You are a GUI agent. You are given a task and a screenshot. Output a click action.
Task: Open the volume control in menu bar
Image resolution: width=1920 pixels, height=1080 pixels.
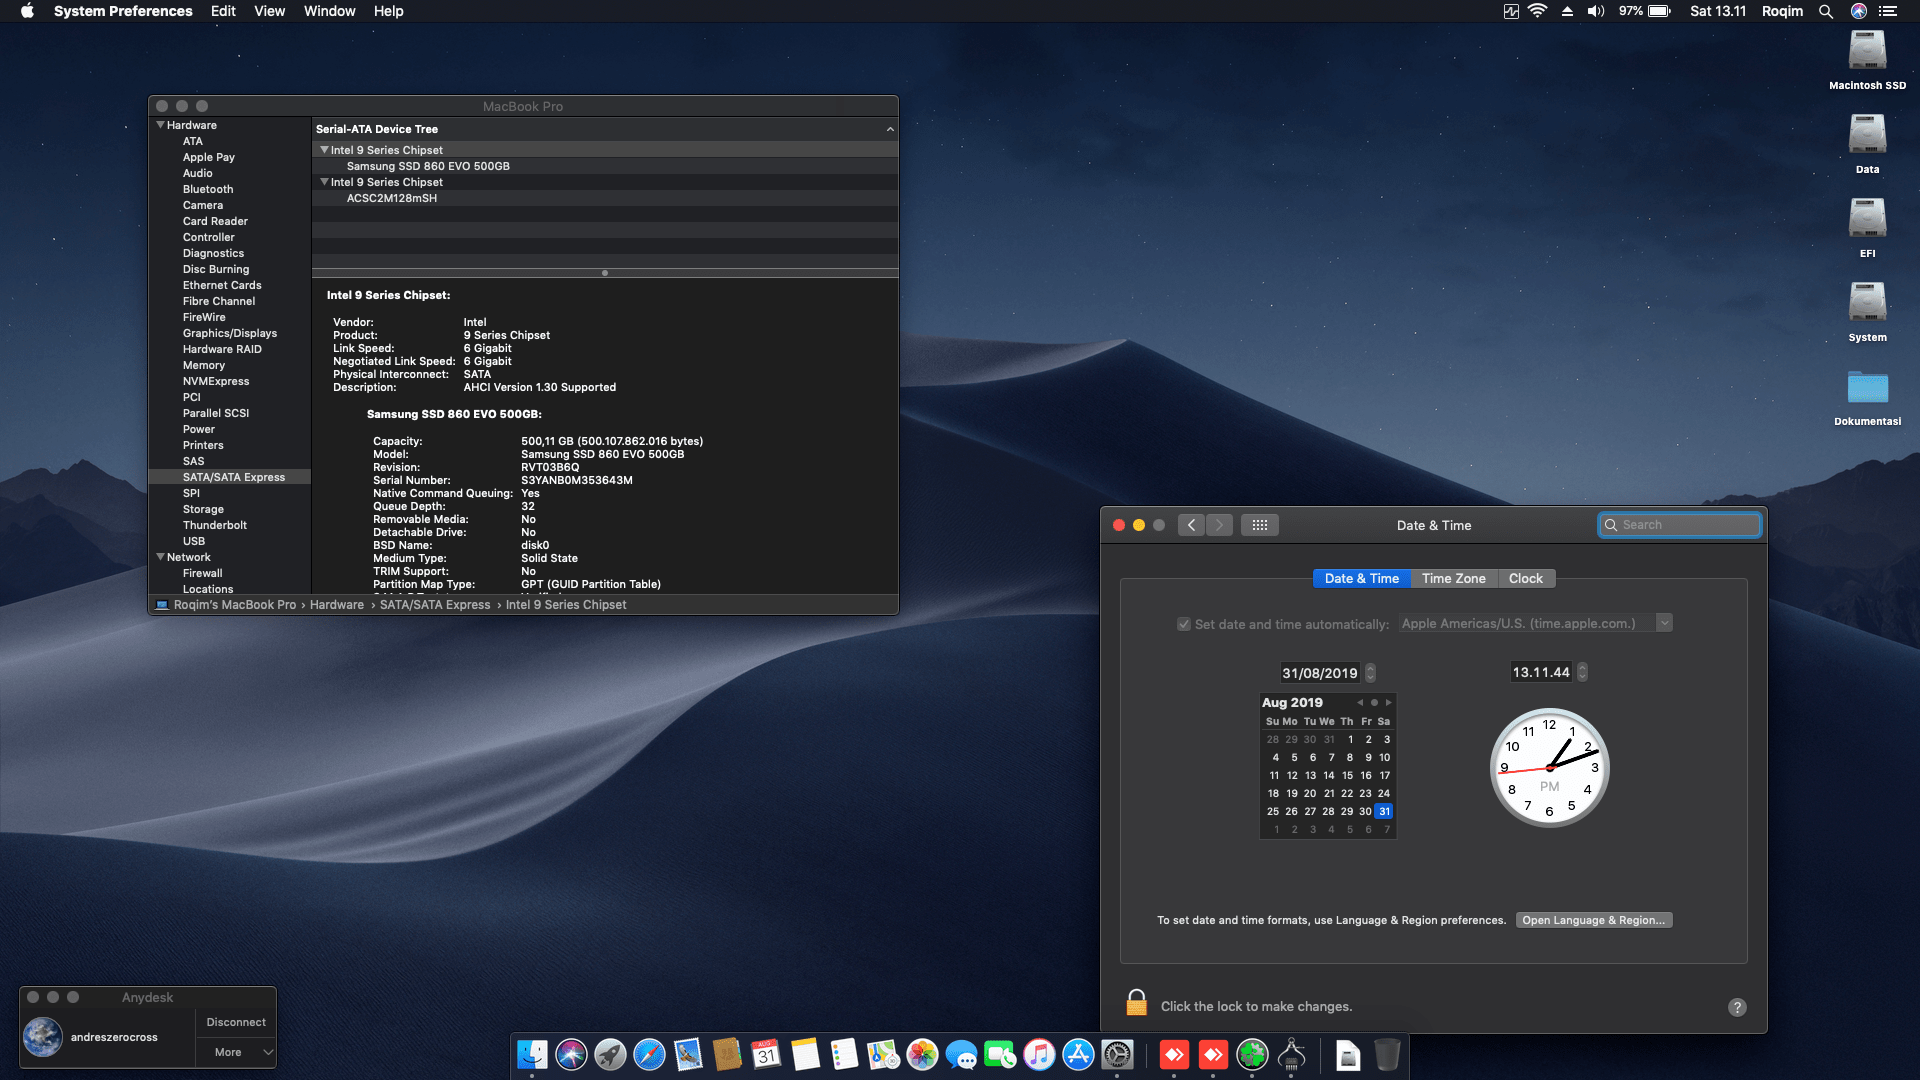1596,11
